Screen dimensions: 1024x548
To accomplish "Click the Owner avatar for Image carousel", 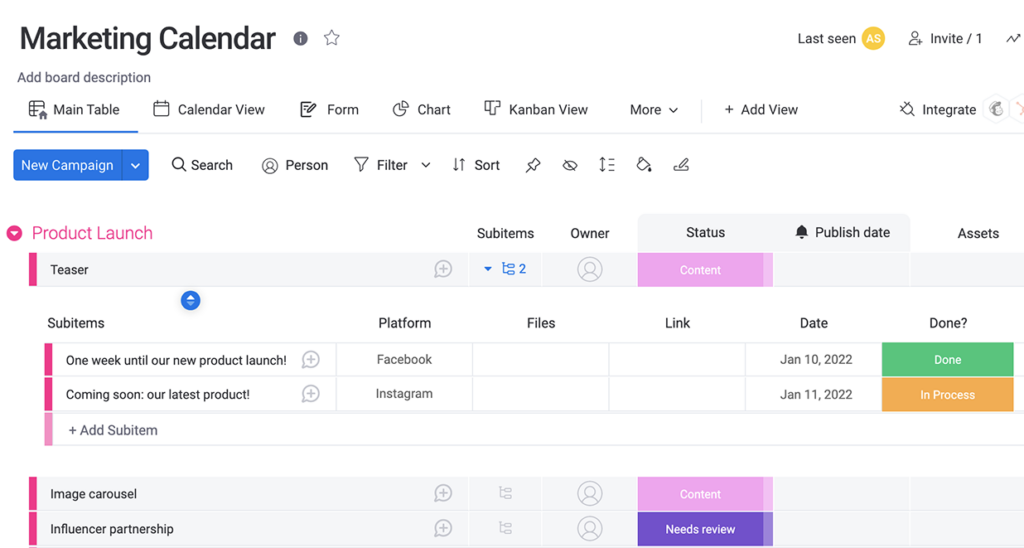I will [x=590, y=494].
